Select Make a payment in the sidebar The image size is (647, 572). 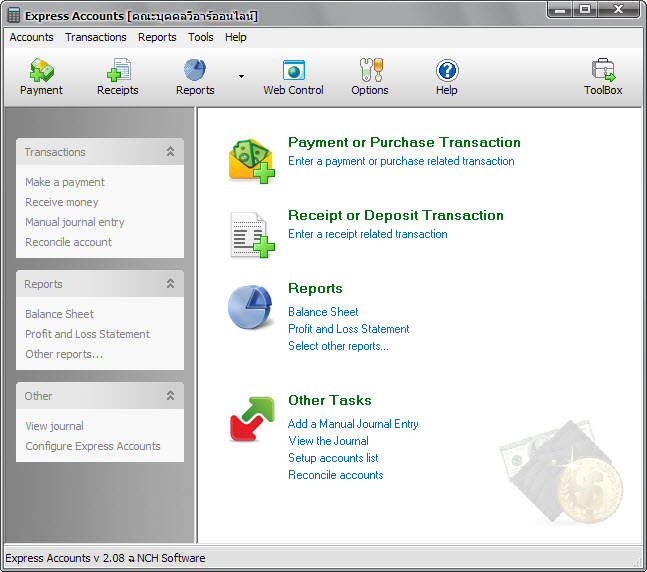[x=65, y=182]
